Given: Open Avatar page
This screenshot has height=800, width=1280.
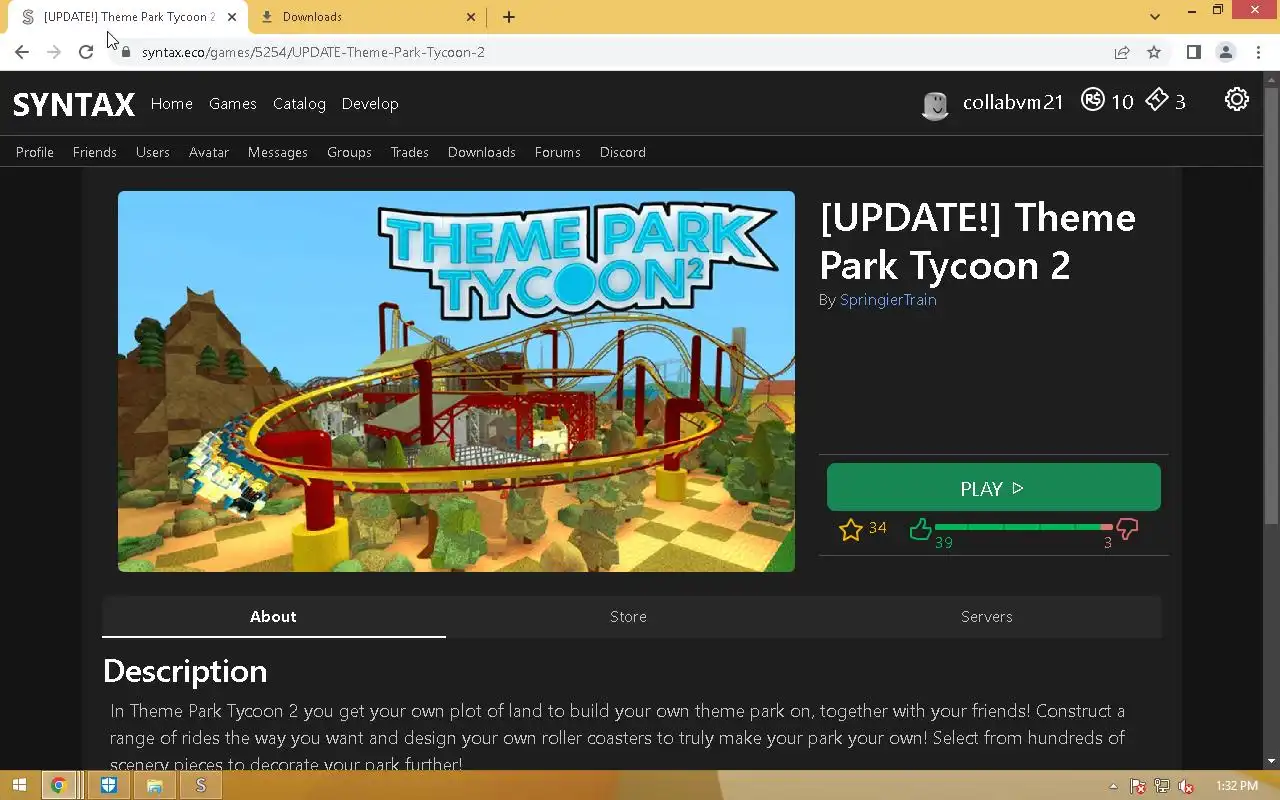Looking at the screenshot, I should tap(209, 152).
